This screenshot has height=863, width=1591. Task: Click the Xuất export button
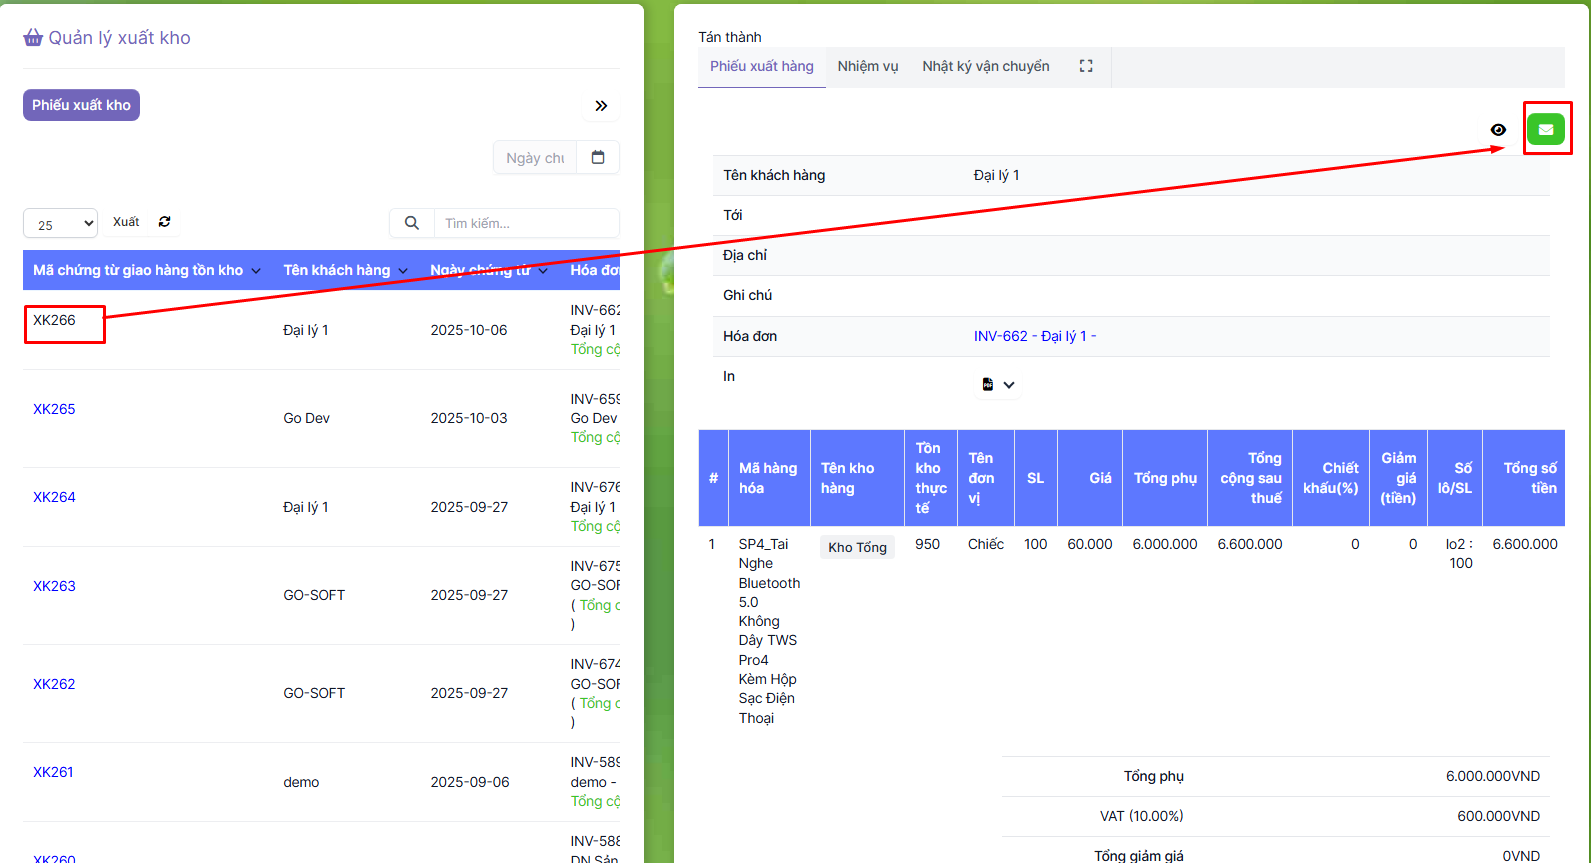126,222
